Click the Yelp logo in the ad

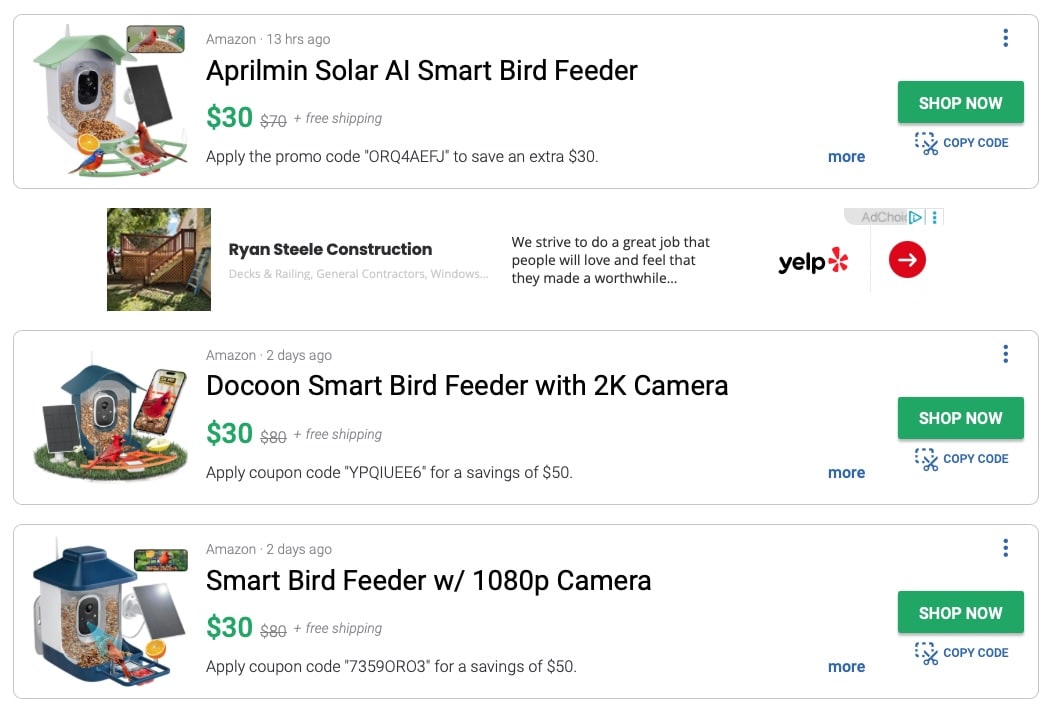813,262
